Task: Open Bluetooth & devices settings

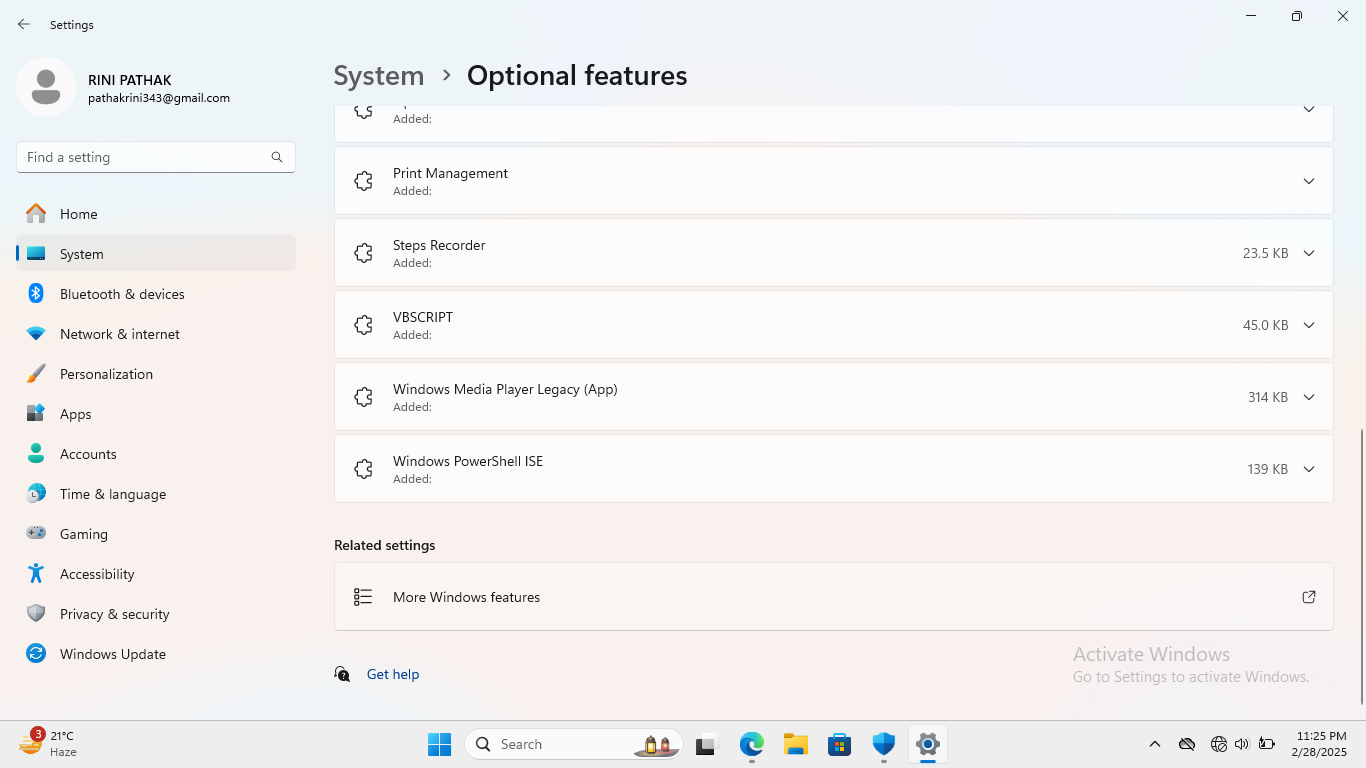Action: [x=122, y=294]
